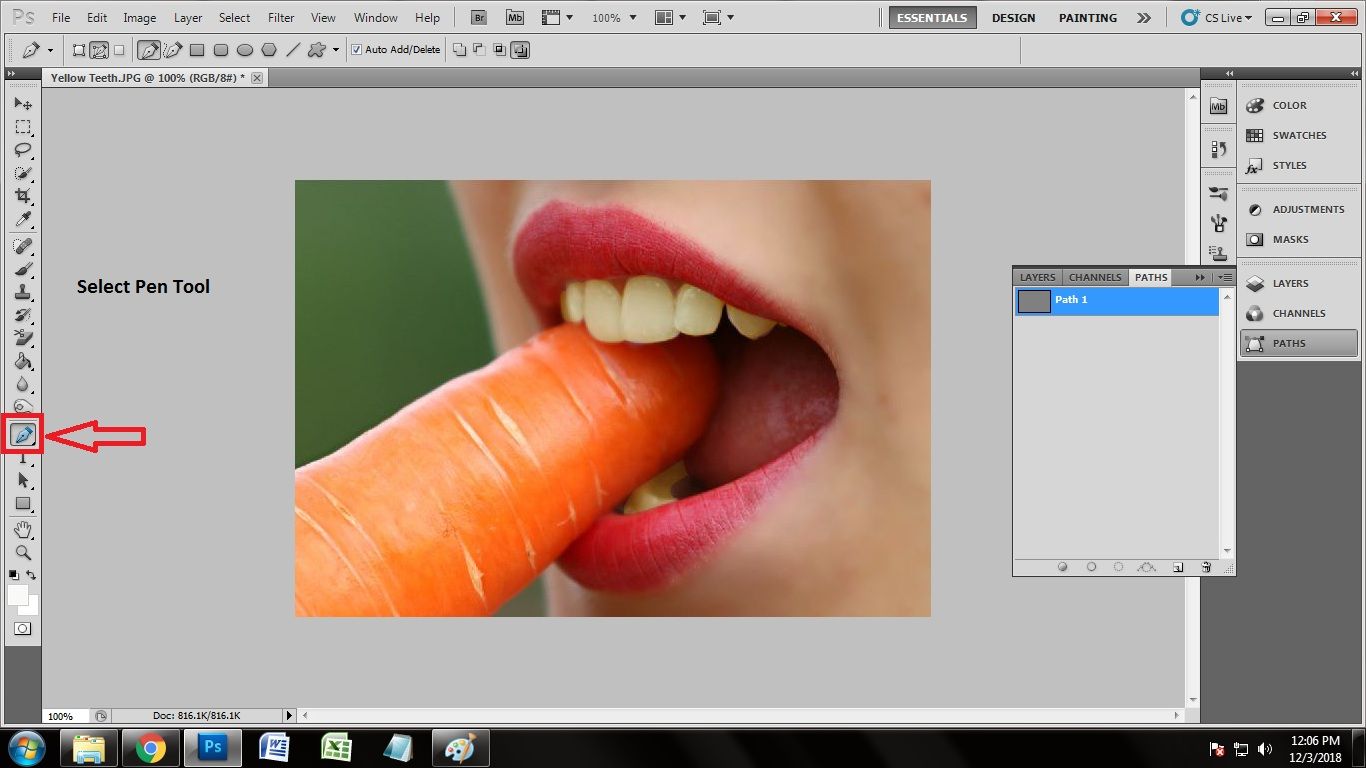Enable Paths mode in options bar
1366x768 pixels.
point(99,49)
